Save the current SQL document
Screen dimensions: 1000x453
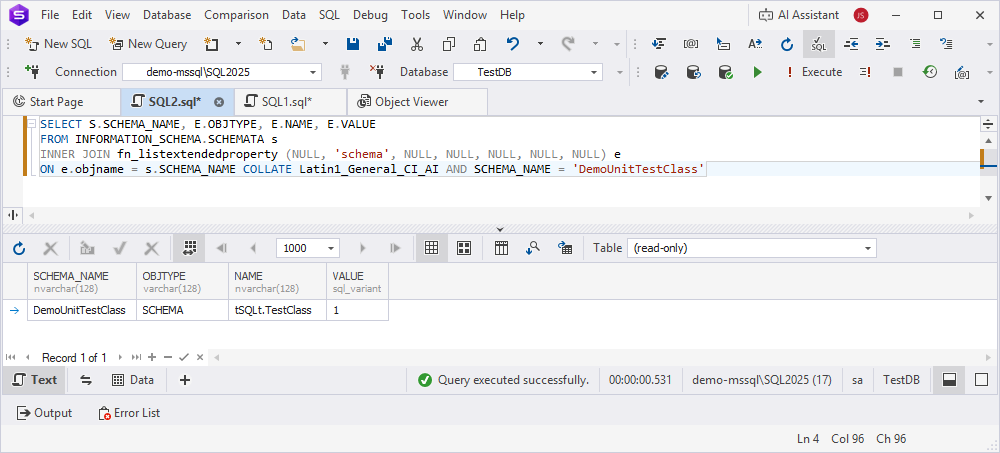point(353,44)
